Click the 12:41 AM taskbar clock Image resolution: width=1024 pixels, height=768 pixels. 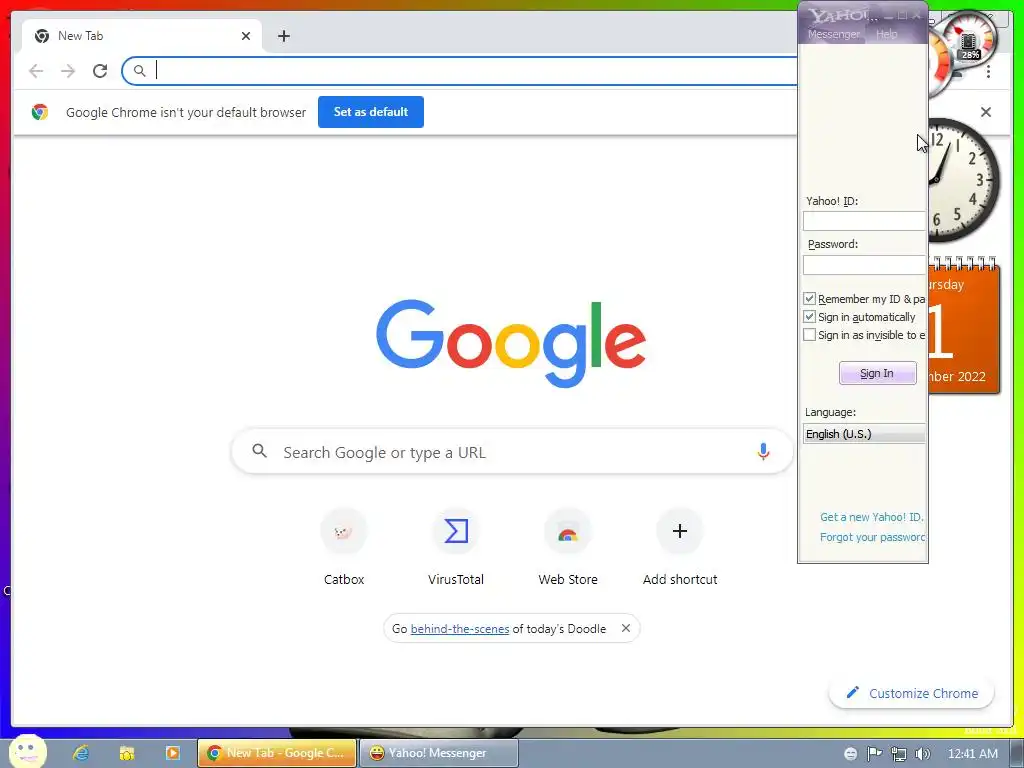pyautogui.click(x=972, y=754)
